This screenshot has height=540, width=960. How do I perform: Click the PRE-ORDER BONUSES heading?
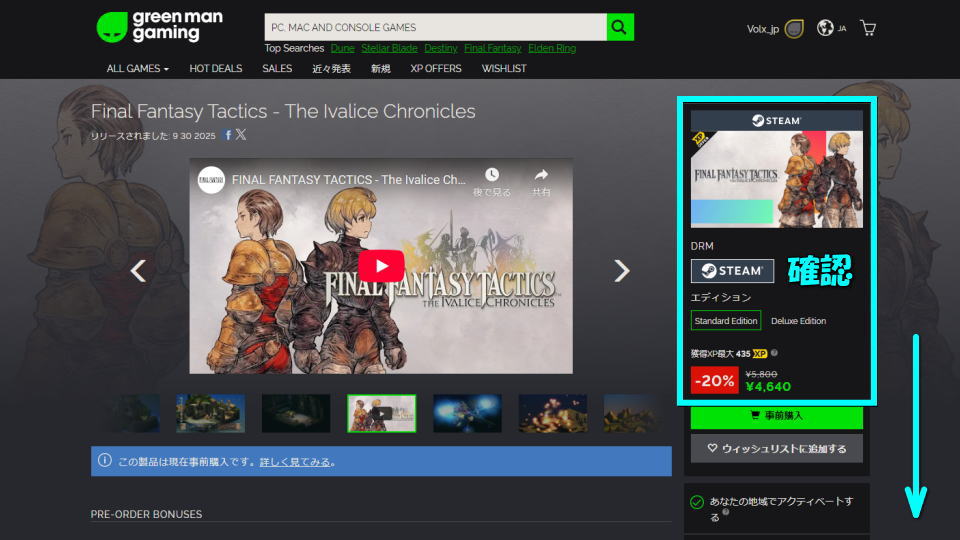(146, 514)
